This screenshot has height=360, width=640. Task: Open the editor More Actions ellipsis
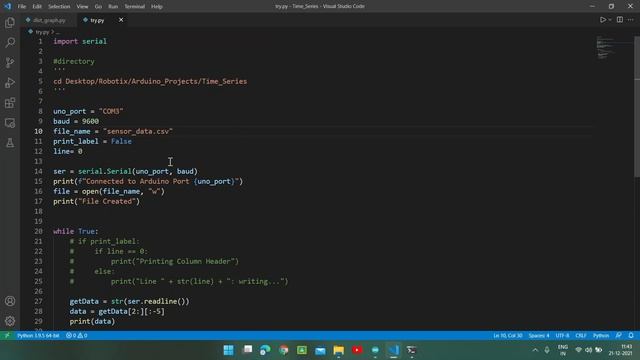631,20
